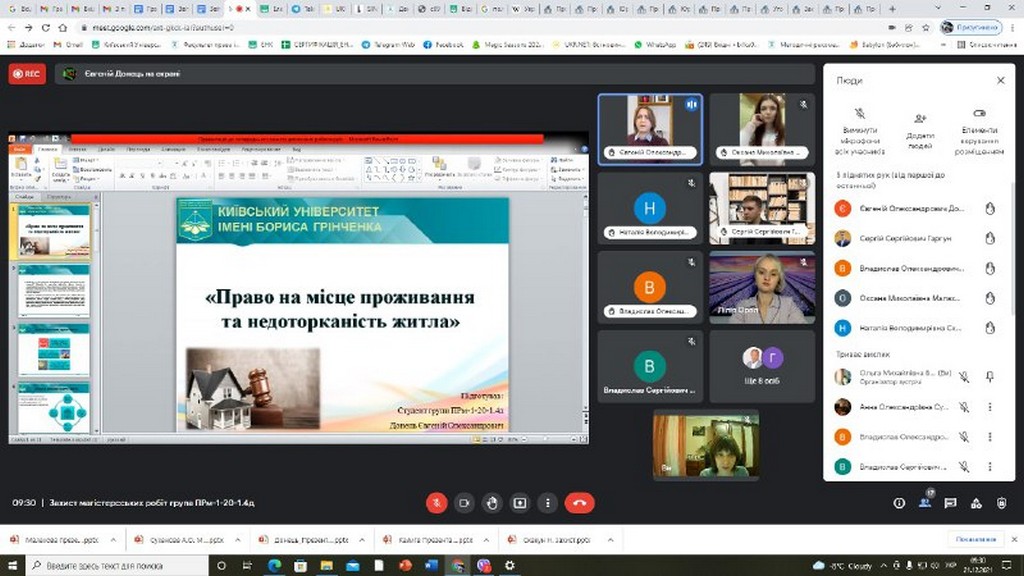Click Add people in the People panel
The height and width of the screenshot is (576, 1024).
[x=920, y=127]
